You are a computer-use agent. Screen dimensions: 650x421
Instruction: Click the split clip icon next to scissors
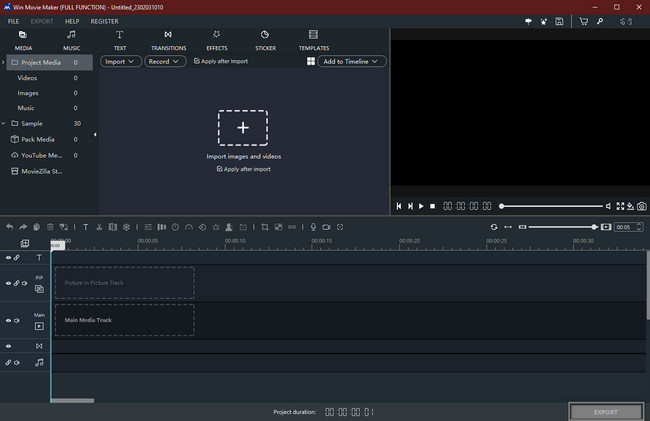[112, 227]
